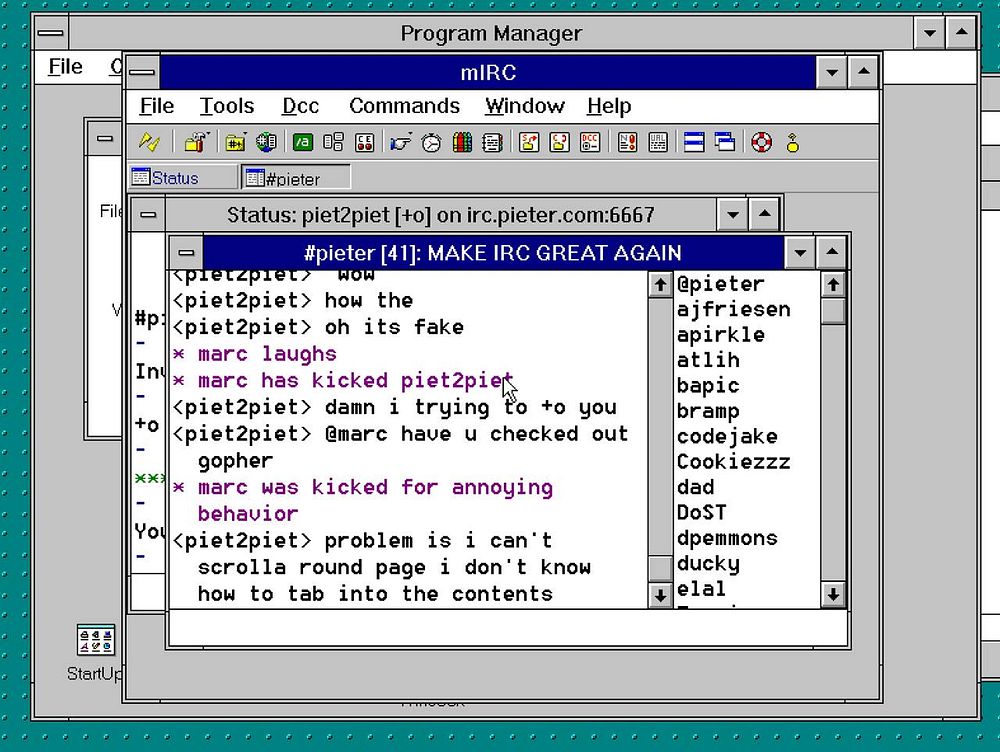Open the notify list icon
Screen dimensions: 1000x752
tap(627, 142)
